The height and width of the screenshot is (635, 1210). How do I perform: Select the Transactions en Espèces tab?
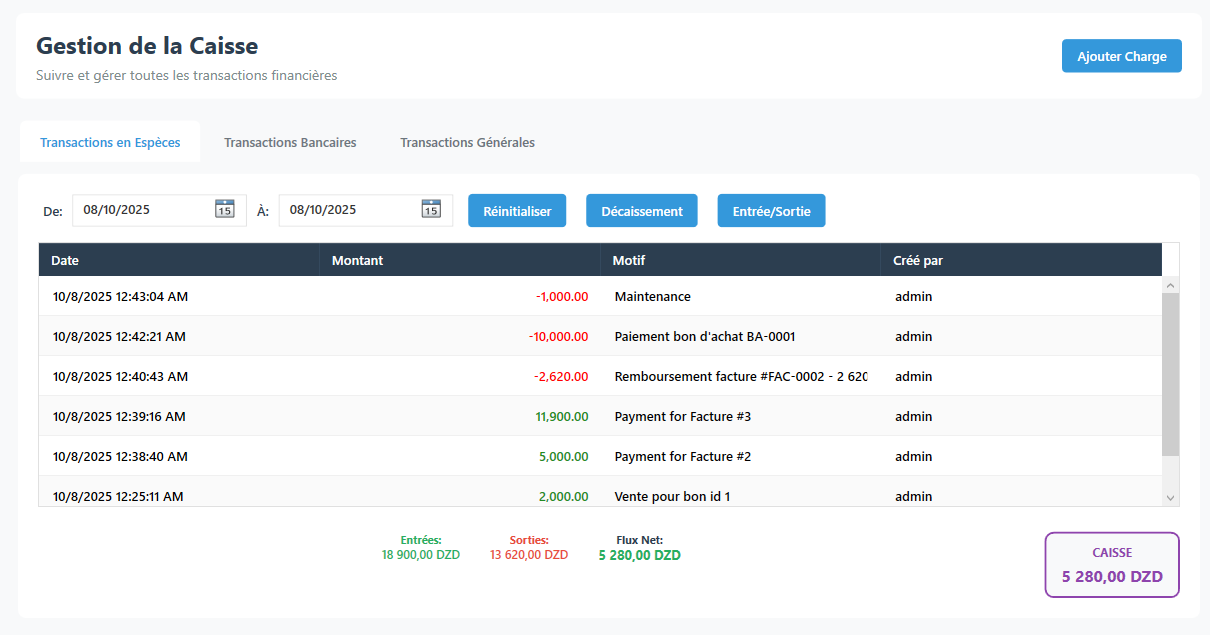click(x=110, y=142)
